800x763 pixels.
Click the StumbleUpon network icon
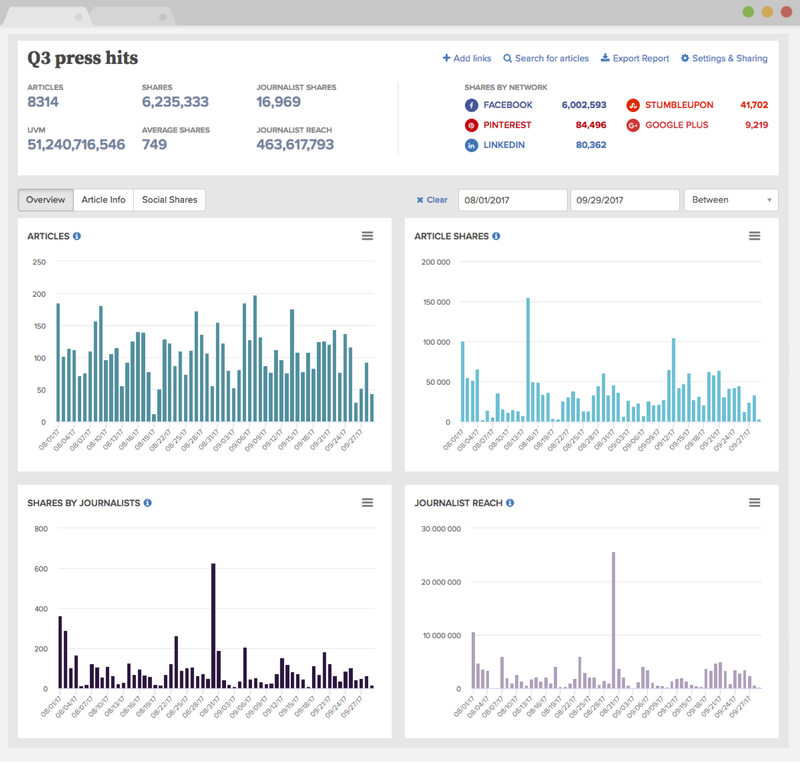tap(633, 105)
